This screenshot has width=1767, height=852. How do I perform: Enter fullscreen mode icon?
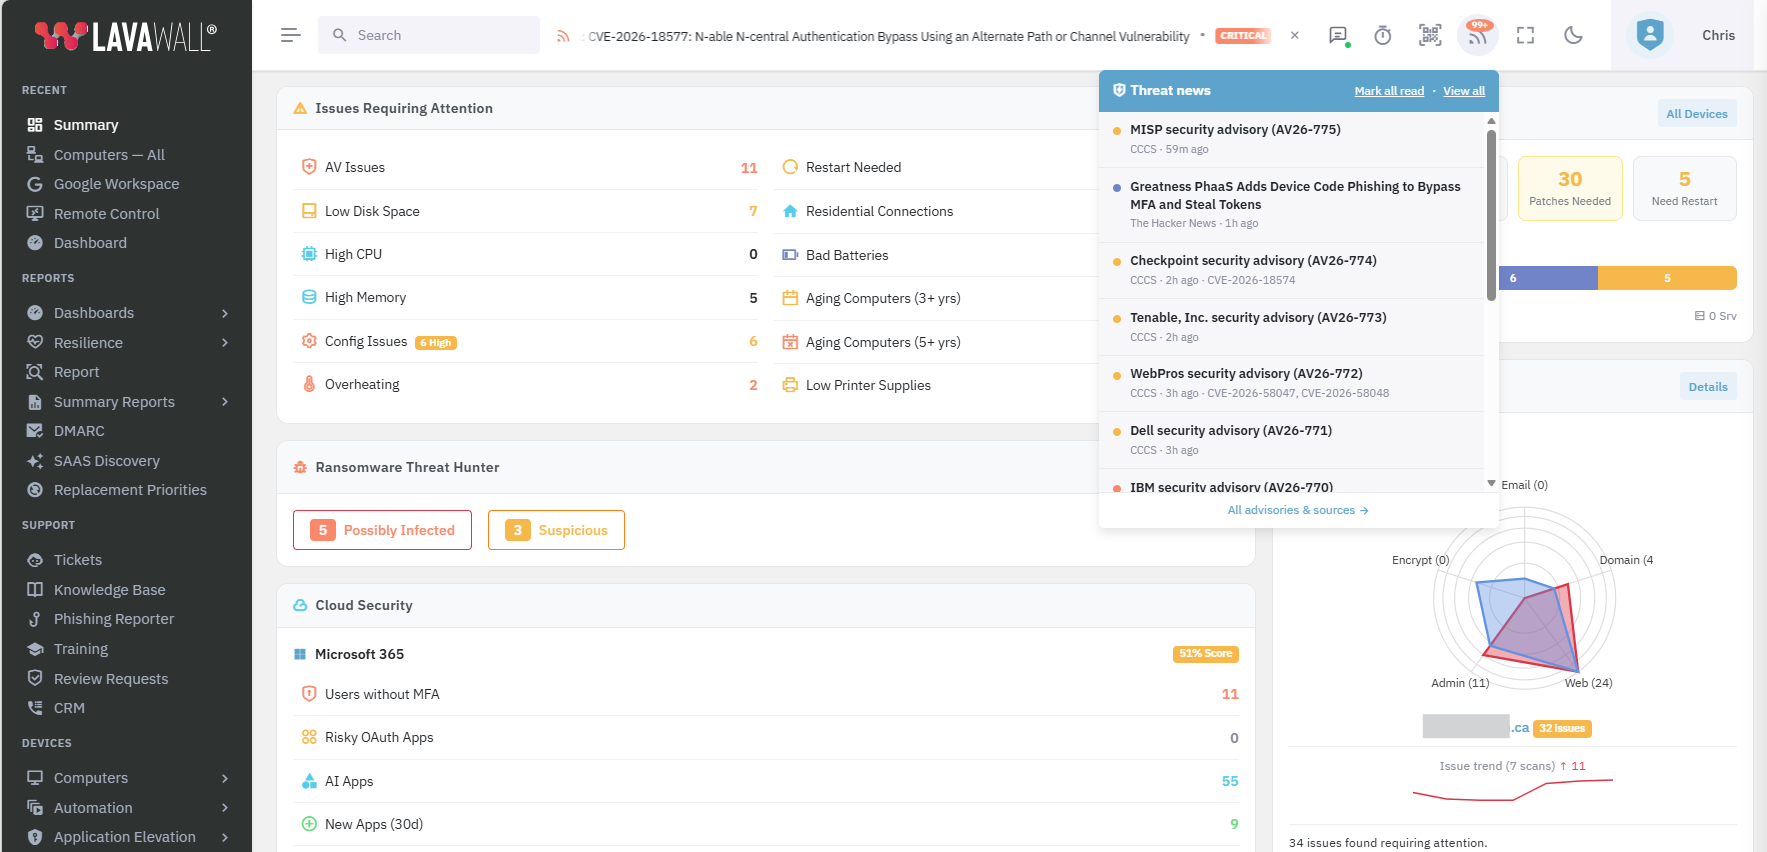1525,36
